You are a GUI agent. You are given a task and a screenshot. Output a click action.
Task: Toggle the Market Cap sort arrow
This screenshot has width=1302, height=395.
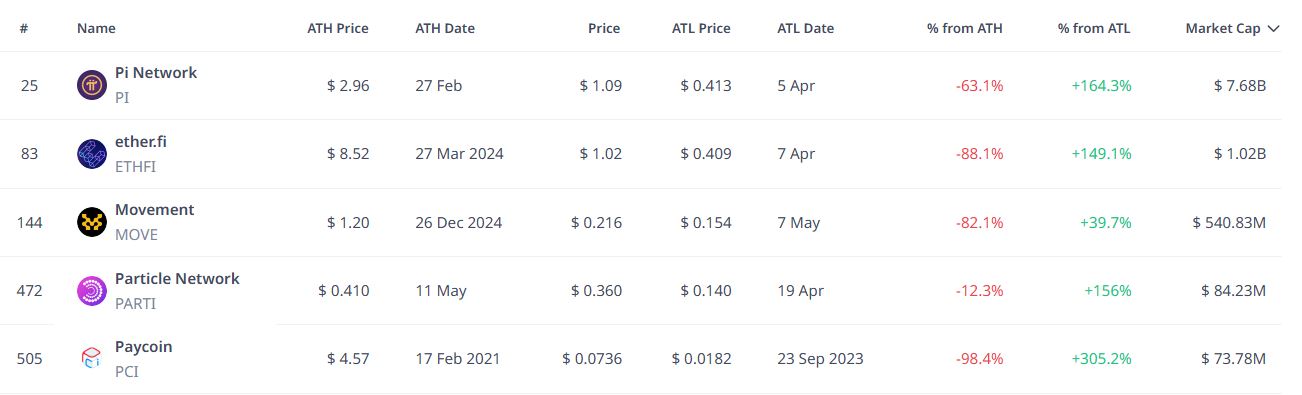(x=1273, y=29)
